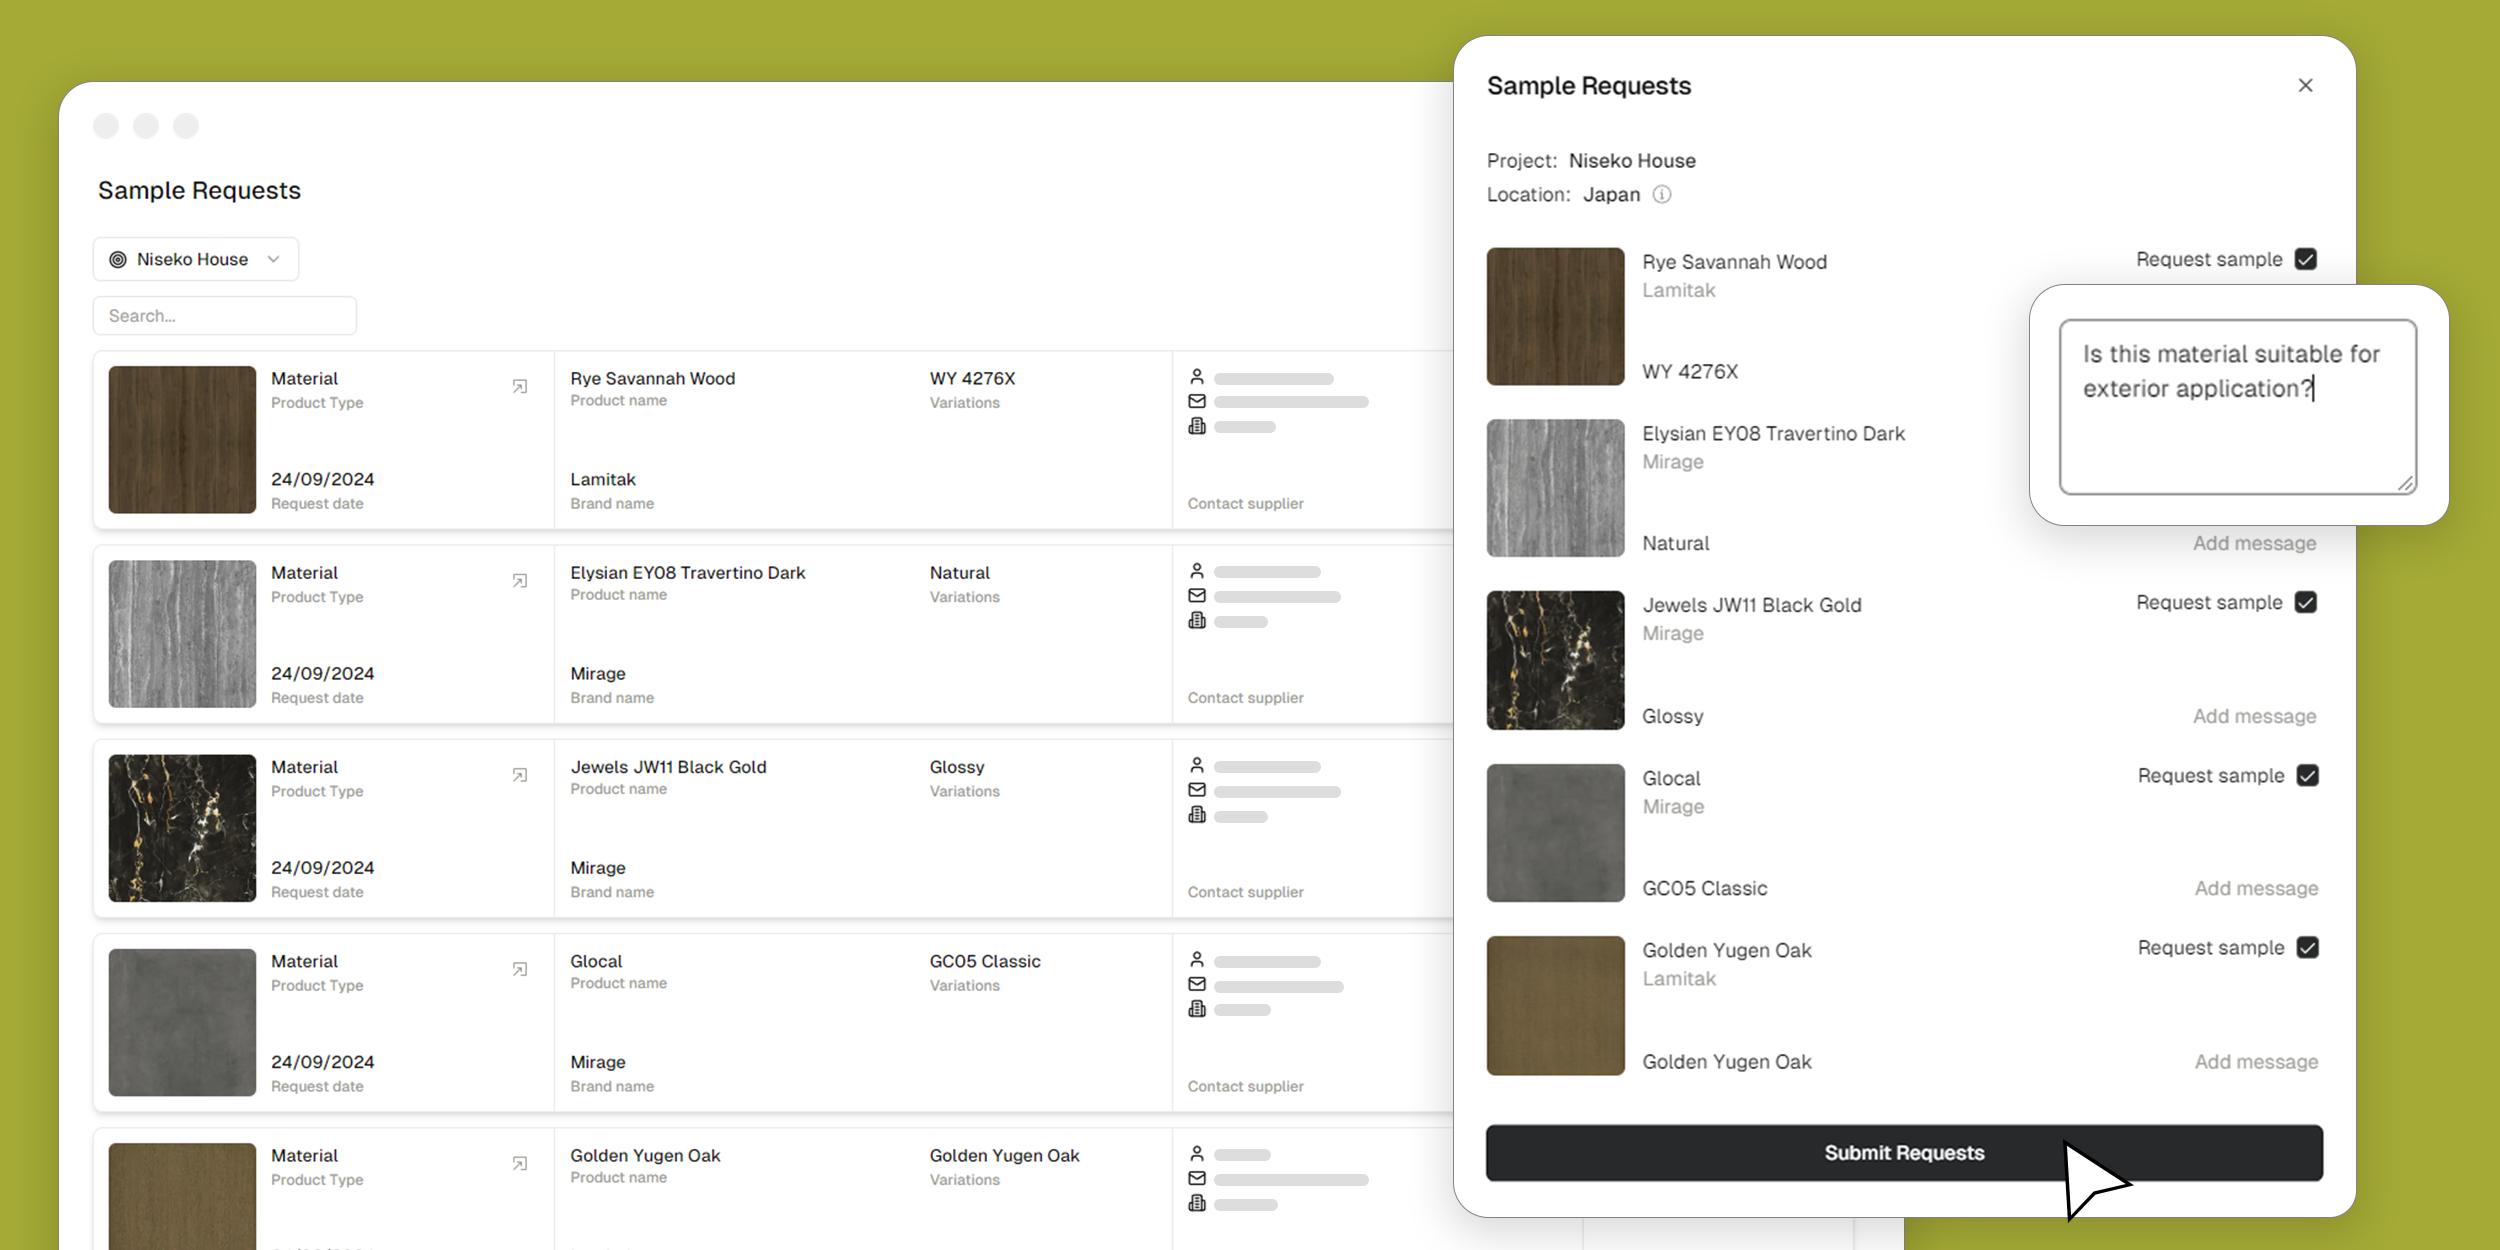Click Add message for Elysian EY08 Travertino Dark
Screen dimensions: 2500x1250
(x=2254, y=543)
